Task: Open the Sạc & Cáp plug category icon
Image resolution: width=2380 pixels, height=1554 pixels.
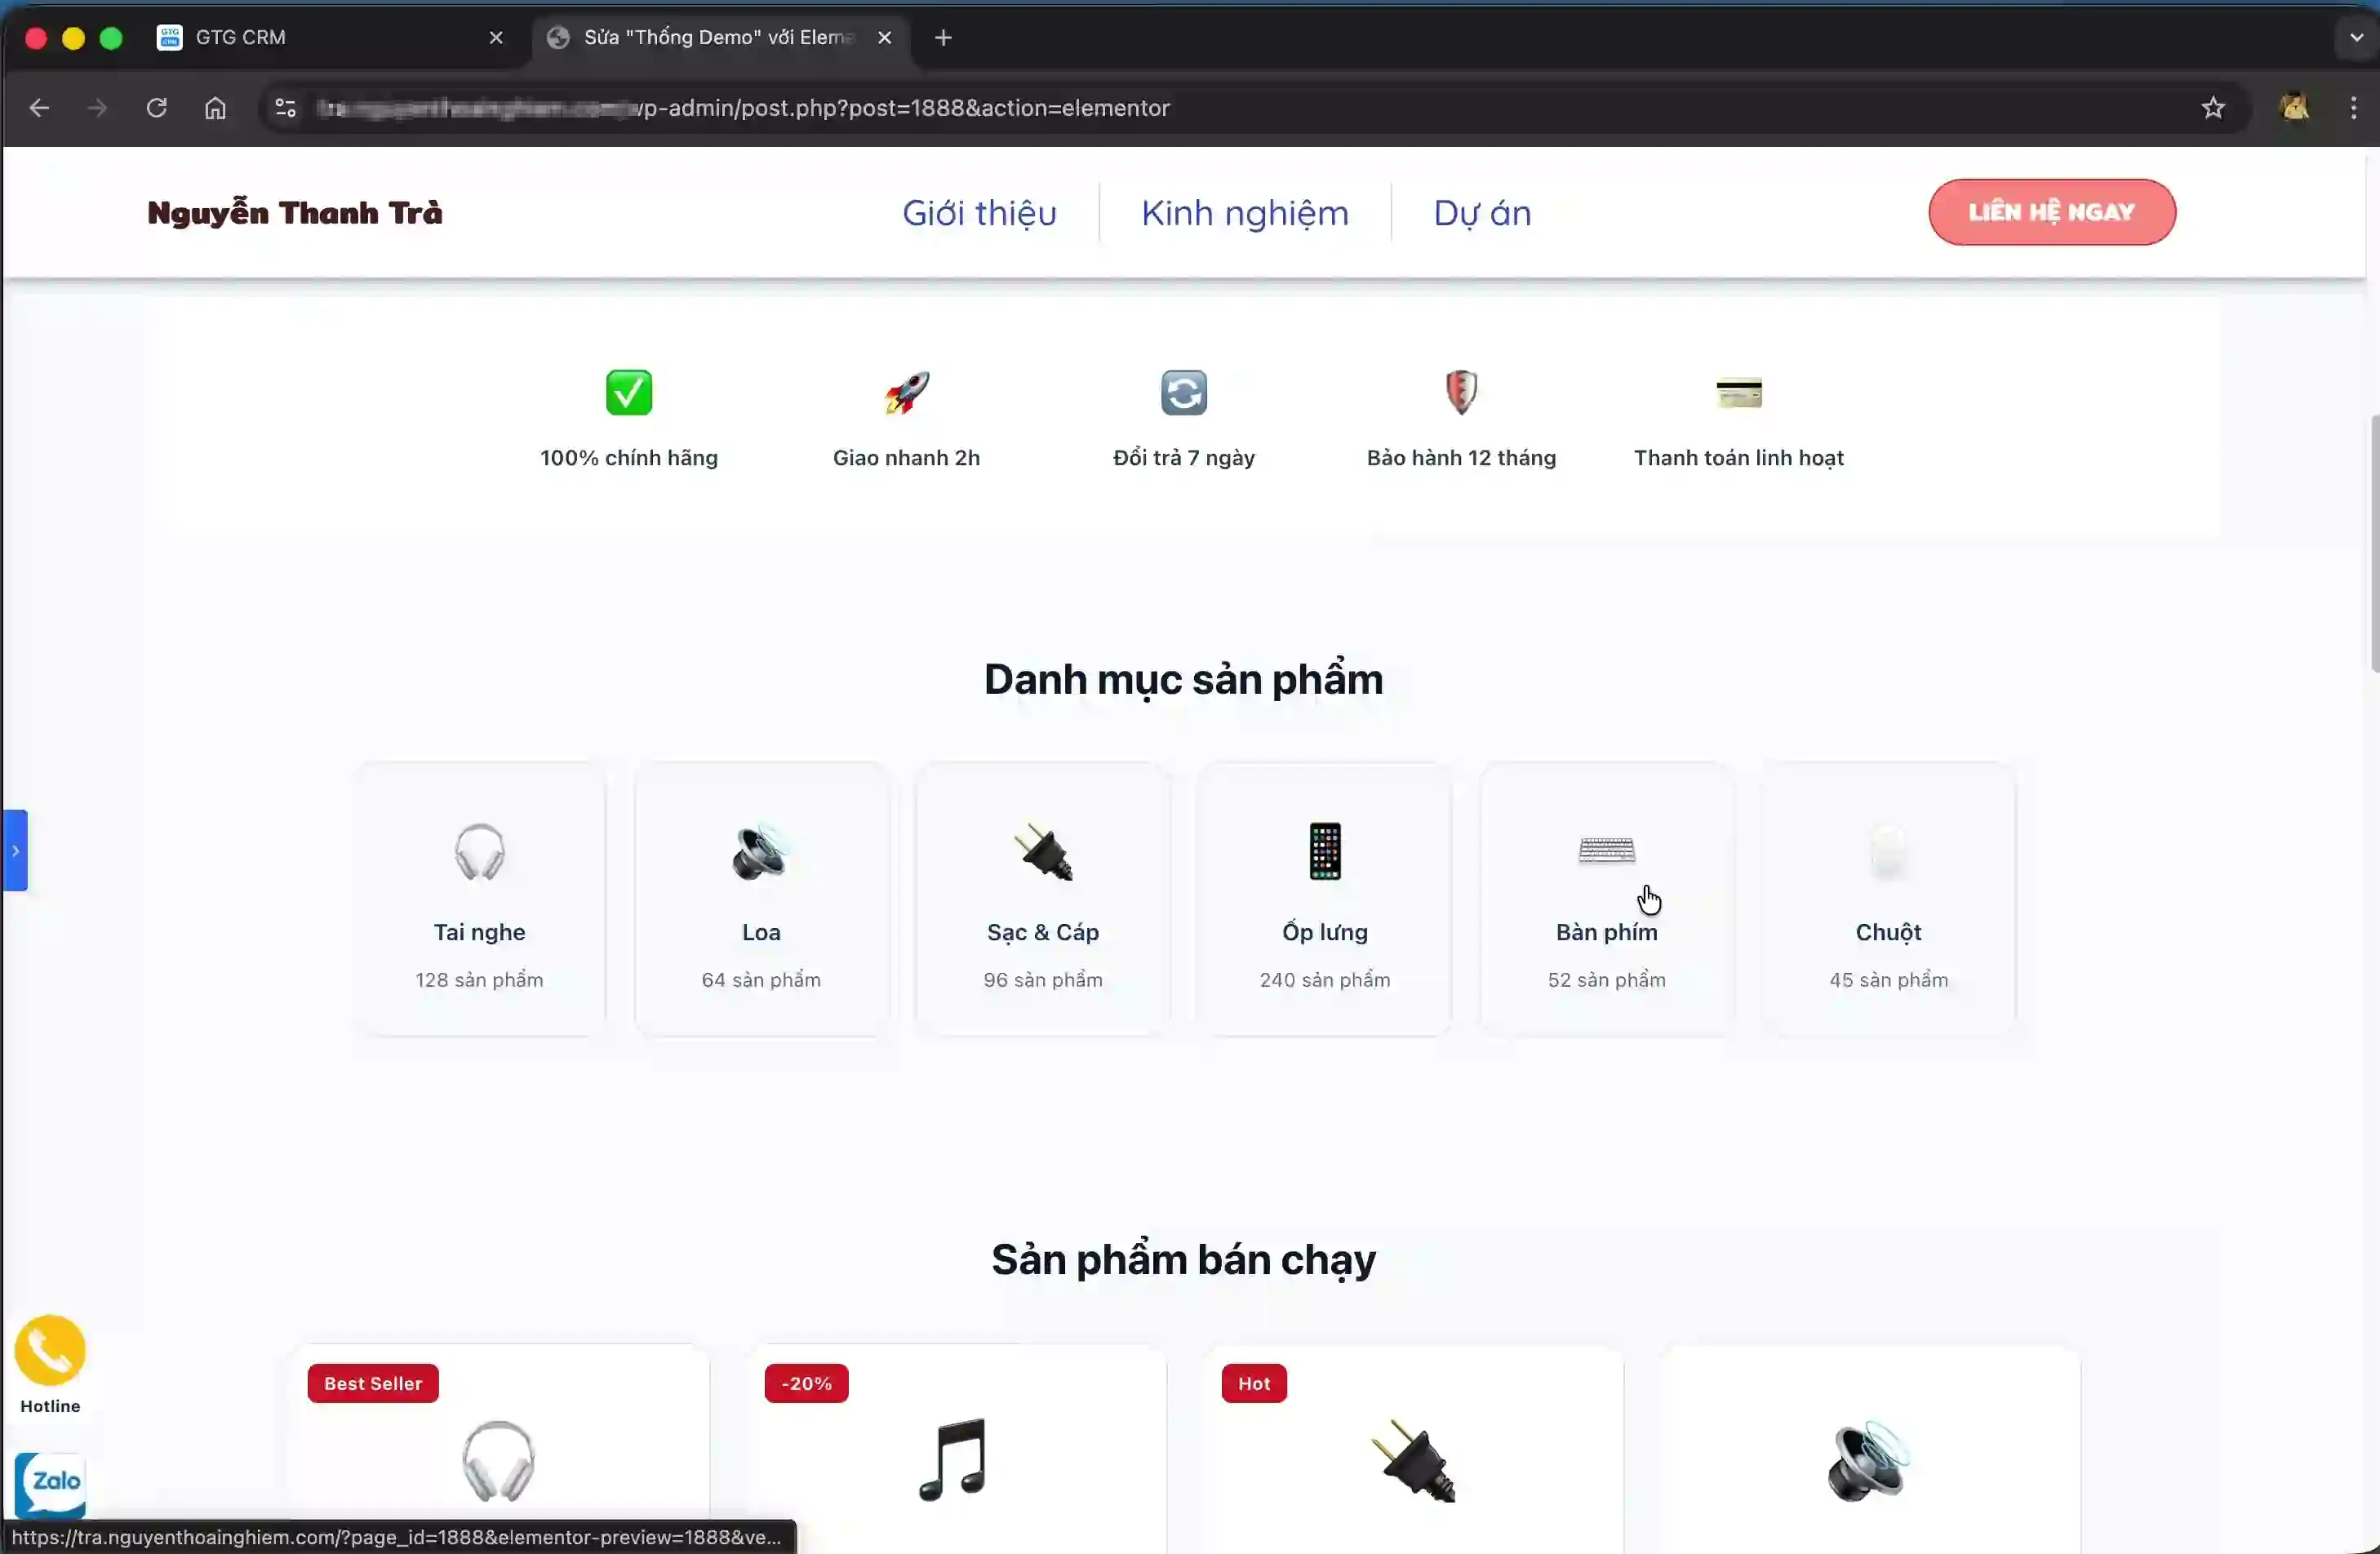Action: pos(1042,852)
